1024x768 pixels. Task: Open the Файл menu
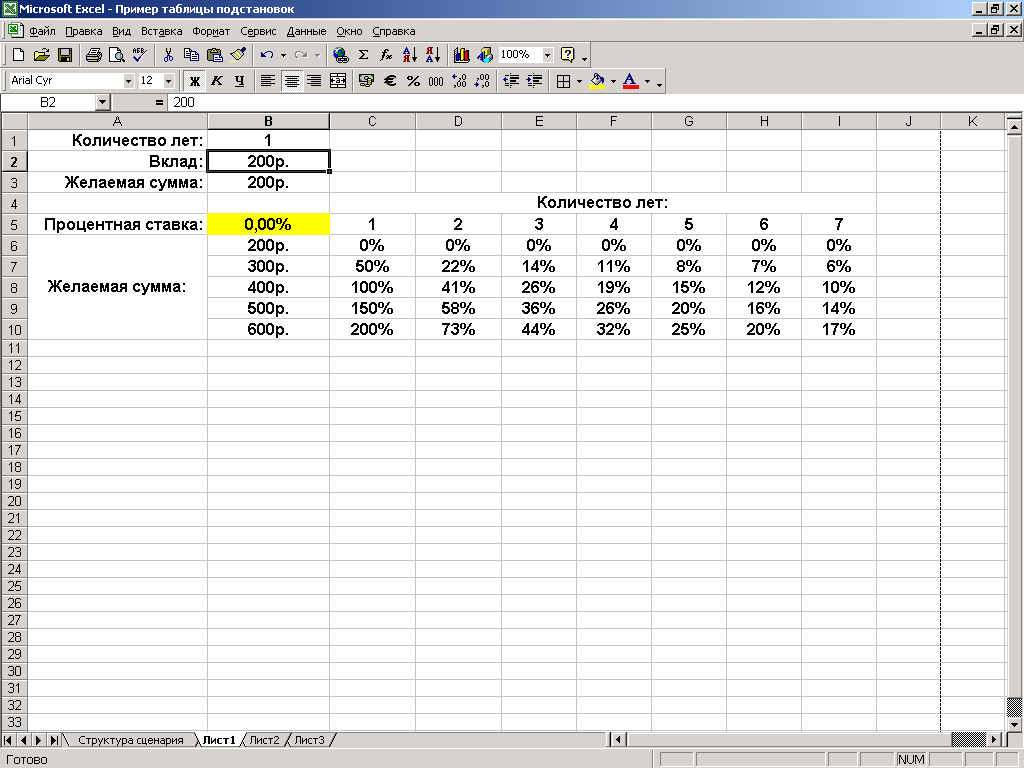coord(42,31)
